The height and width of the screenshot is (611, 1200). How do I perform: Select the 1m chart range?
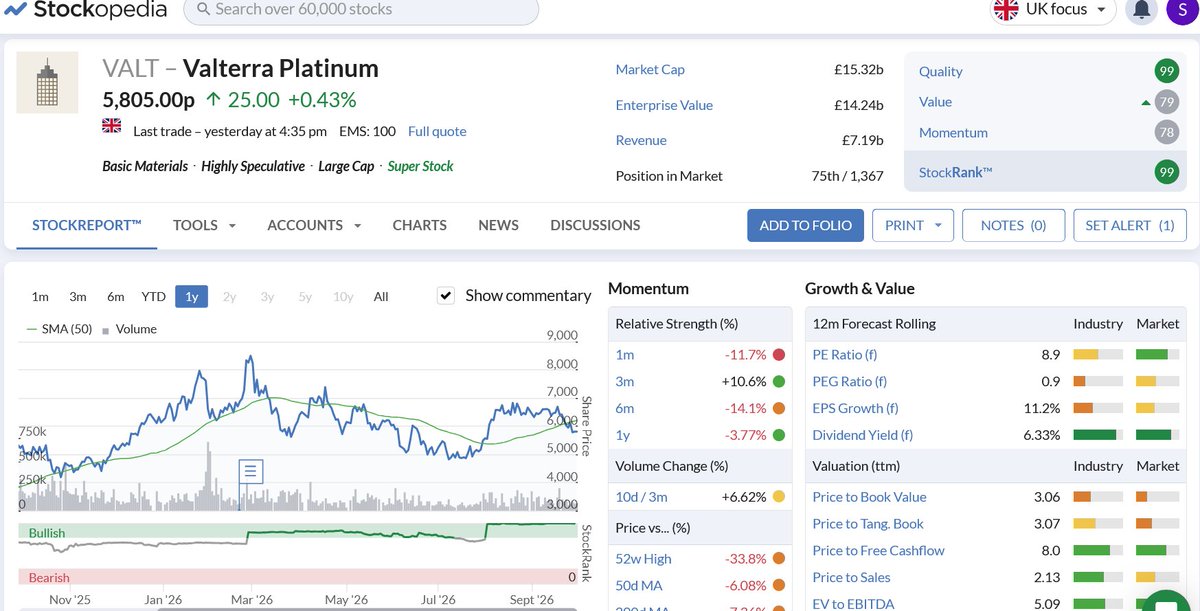pos(40,296)
